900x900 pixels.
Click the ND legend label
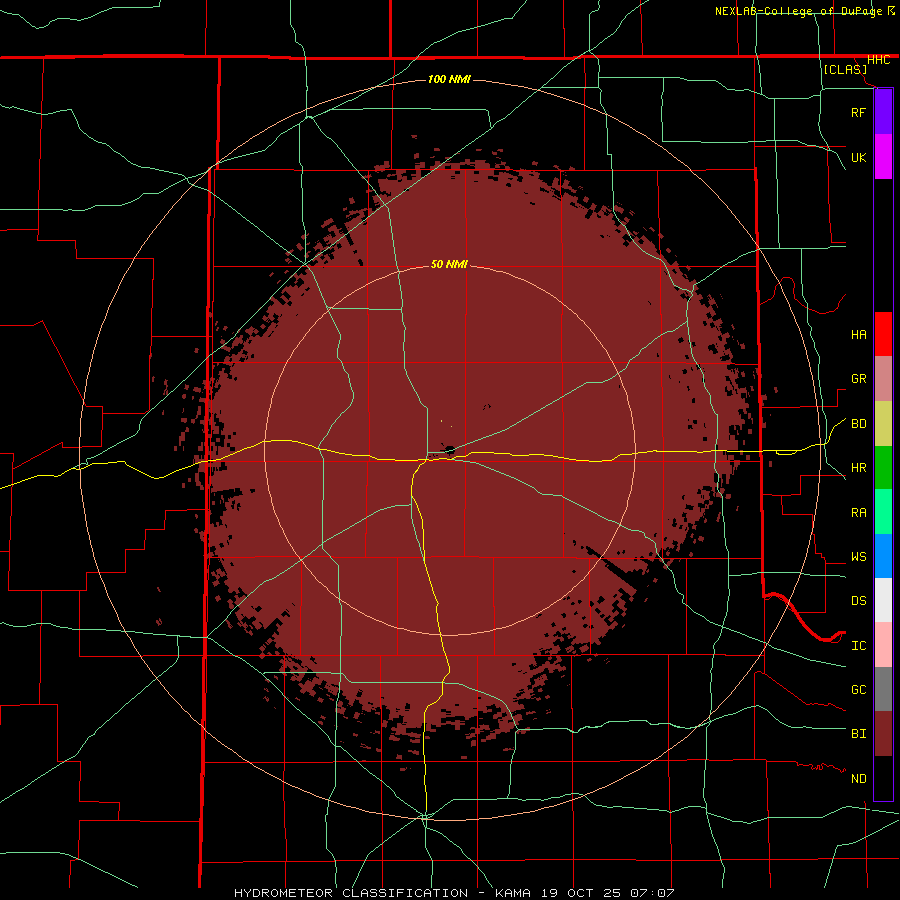[x=858, y=779]
